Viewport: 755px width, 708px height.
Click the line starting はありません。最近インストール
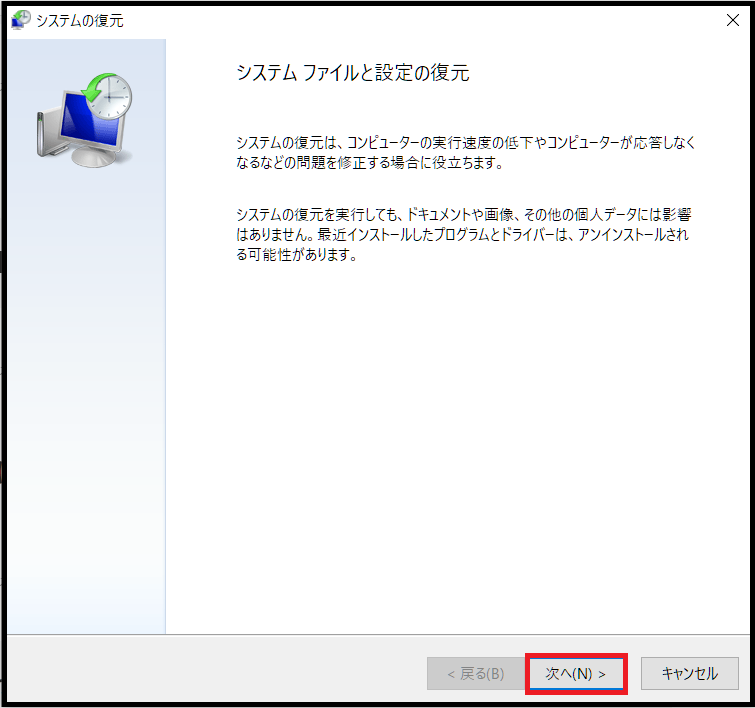[462, 235]
